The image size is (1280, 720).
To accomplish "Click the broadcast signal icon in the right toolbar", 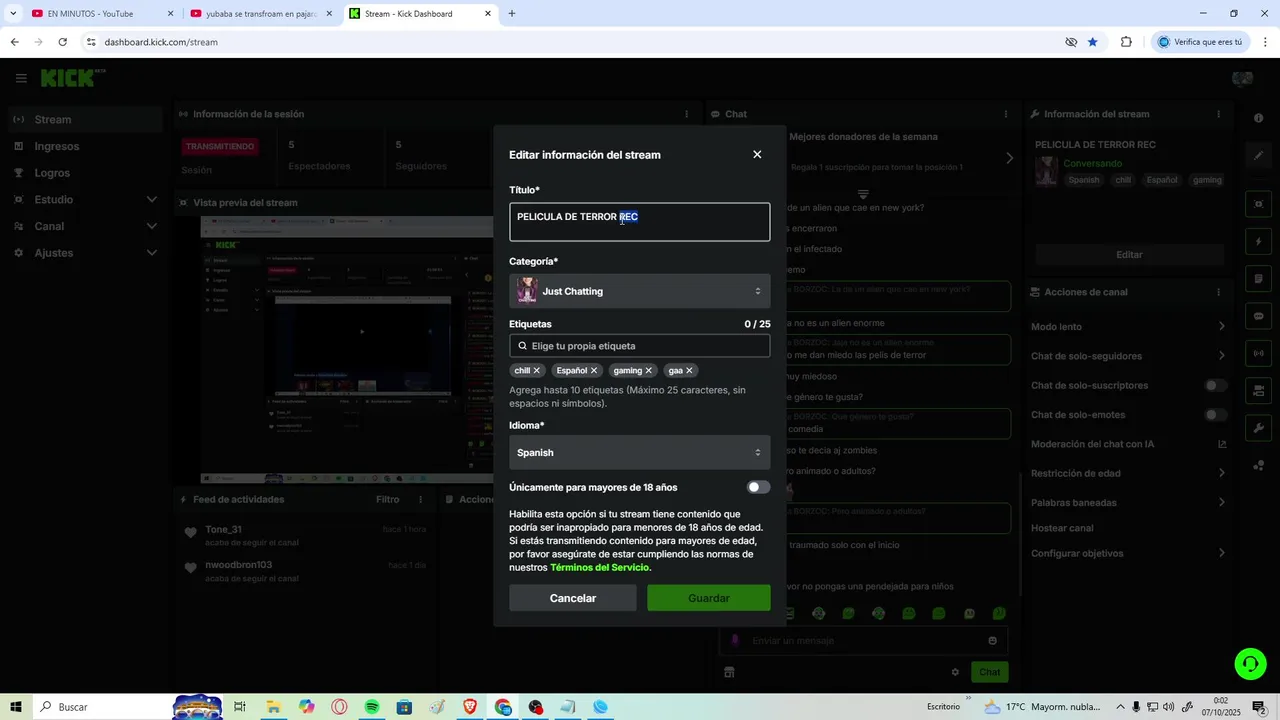I will pos(1258,353).
